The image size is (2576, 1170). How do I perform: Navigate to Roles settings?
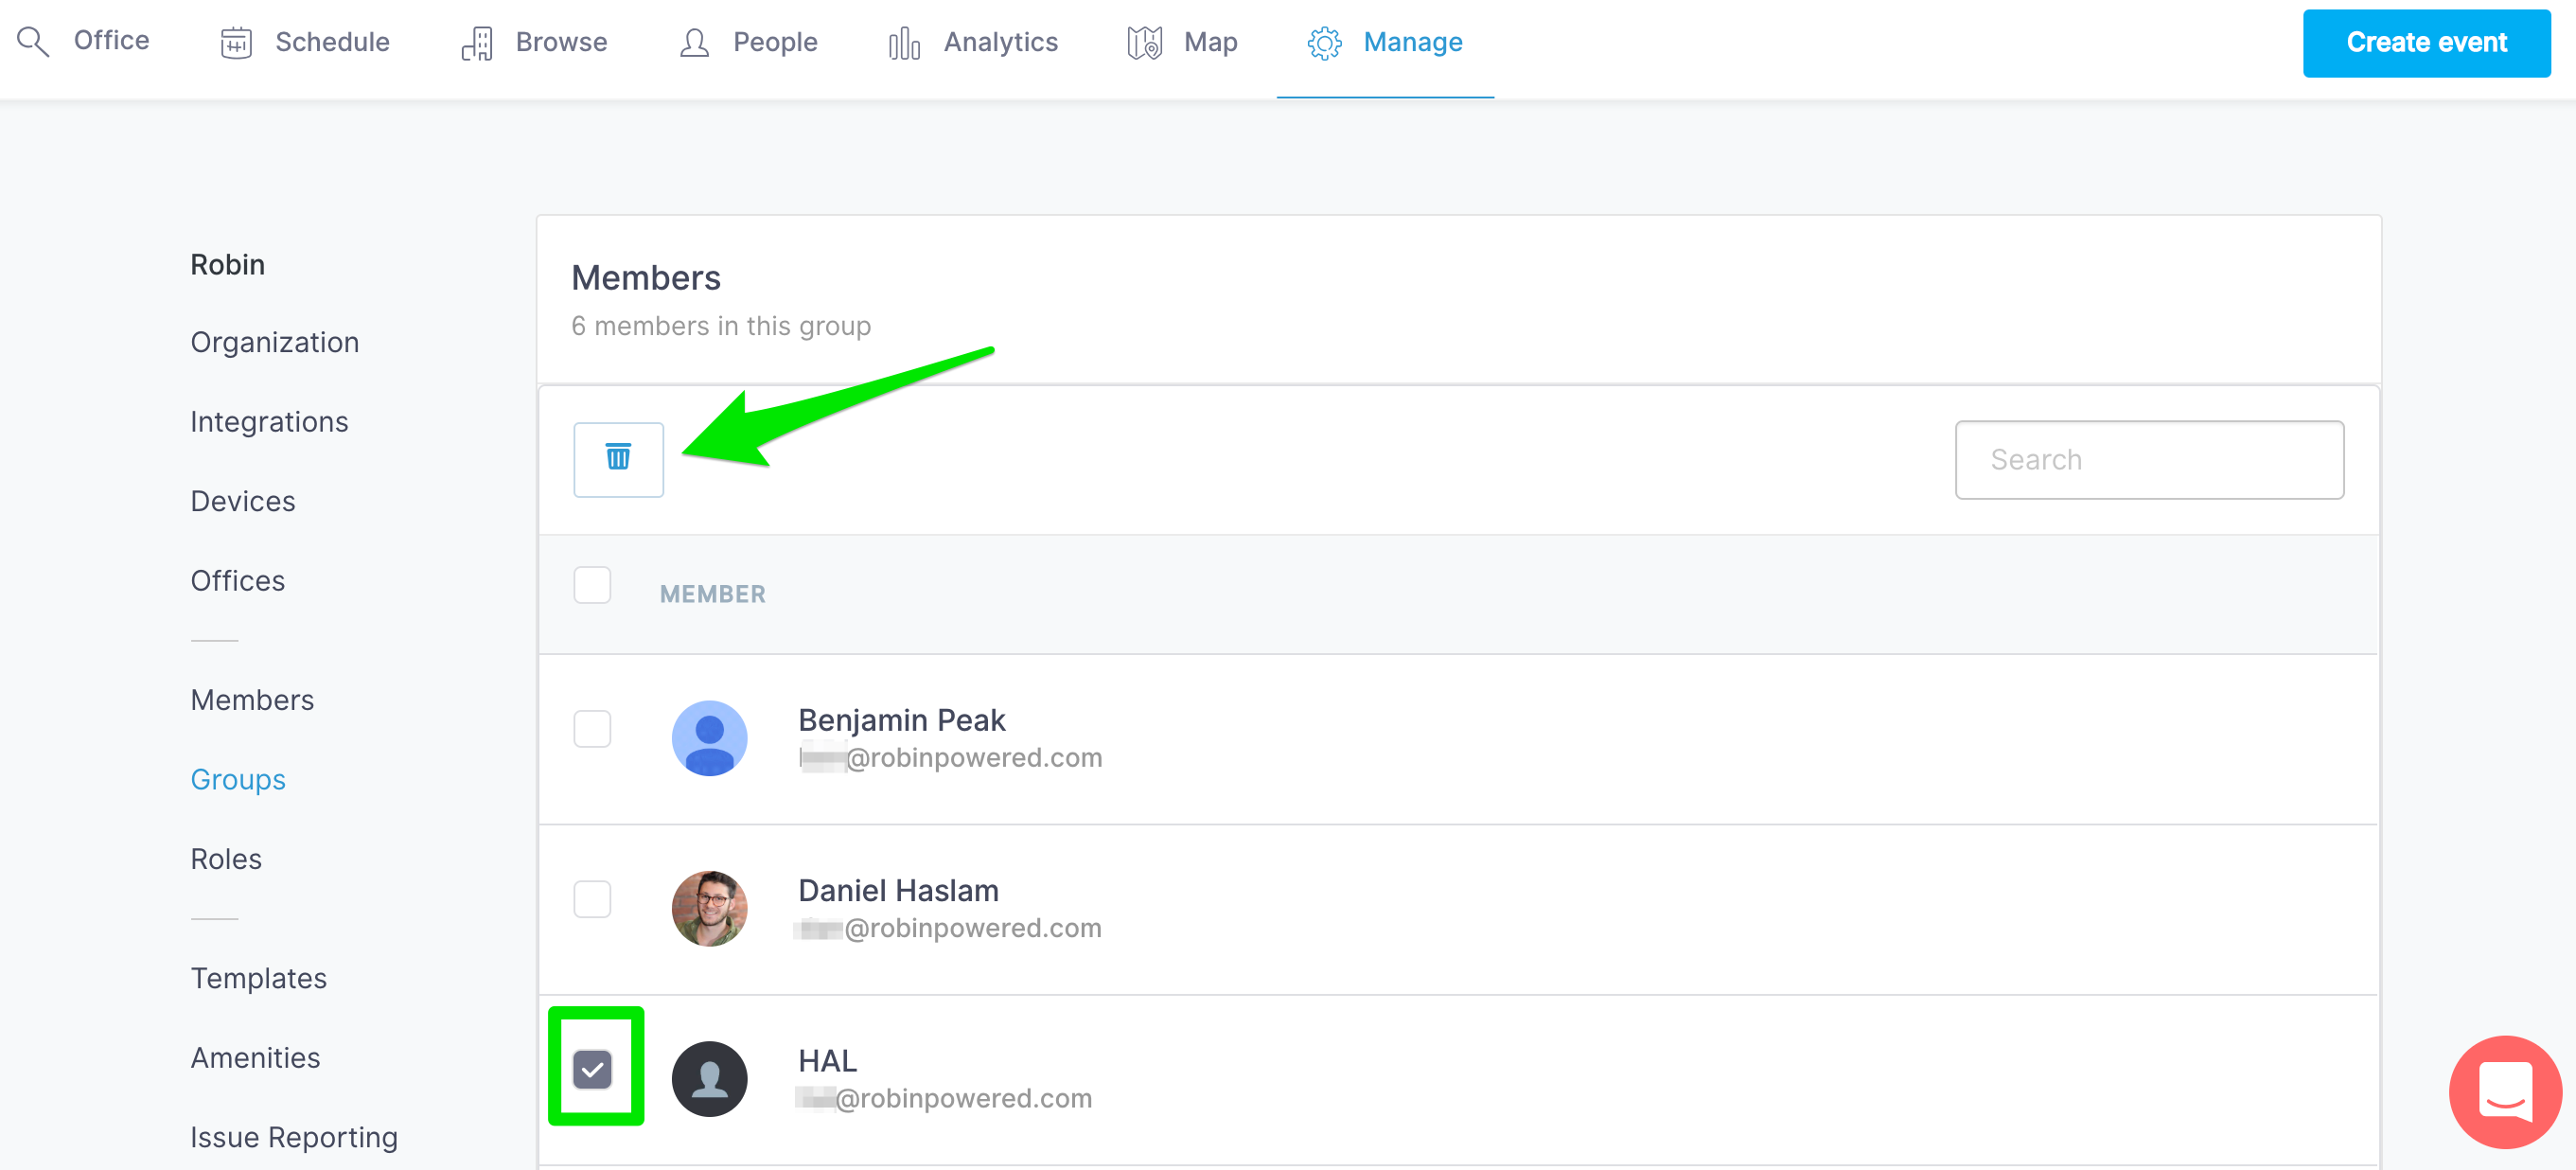pyautogui.click(x=225, y=858)
